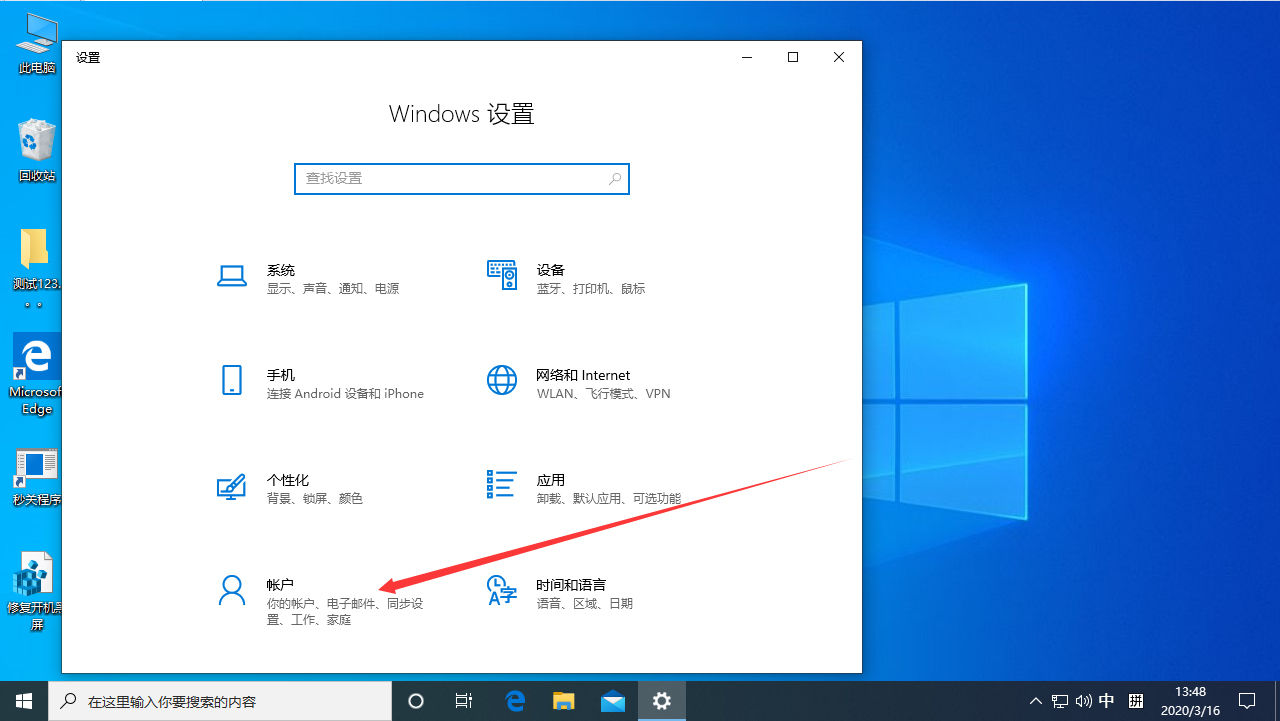Screen dimensions: 1280x721
Task: Open 帐户 (Accounts) settings
Action: 300,593
